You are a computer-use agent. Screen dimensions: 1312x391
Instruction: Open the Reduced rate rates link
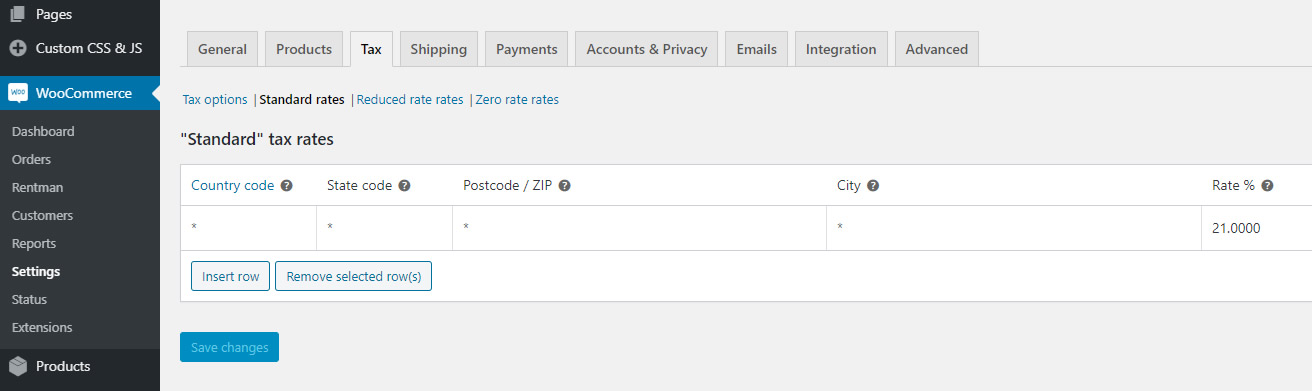[410, 100]
